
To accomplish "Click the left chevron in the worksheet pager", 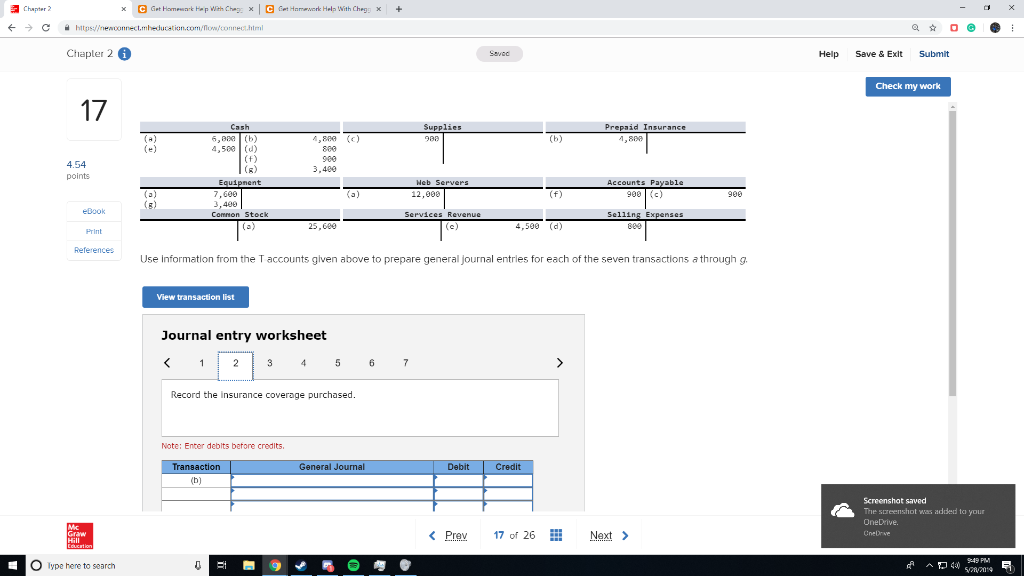I will (167, 363).
